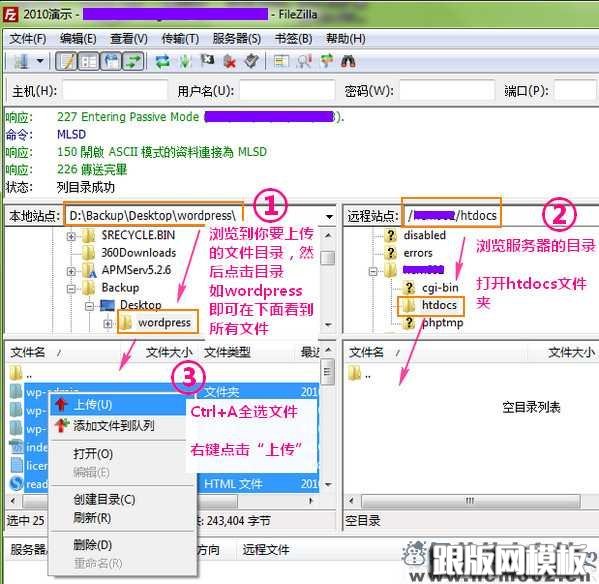Toggle directory comparison

point(304,61)
